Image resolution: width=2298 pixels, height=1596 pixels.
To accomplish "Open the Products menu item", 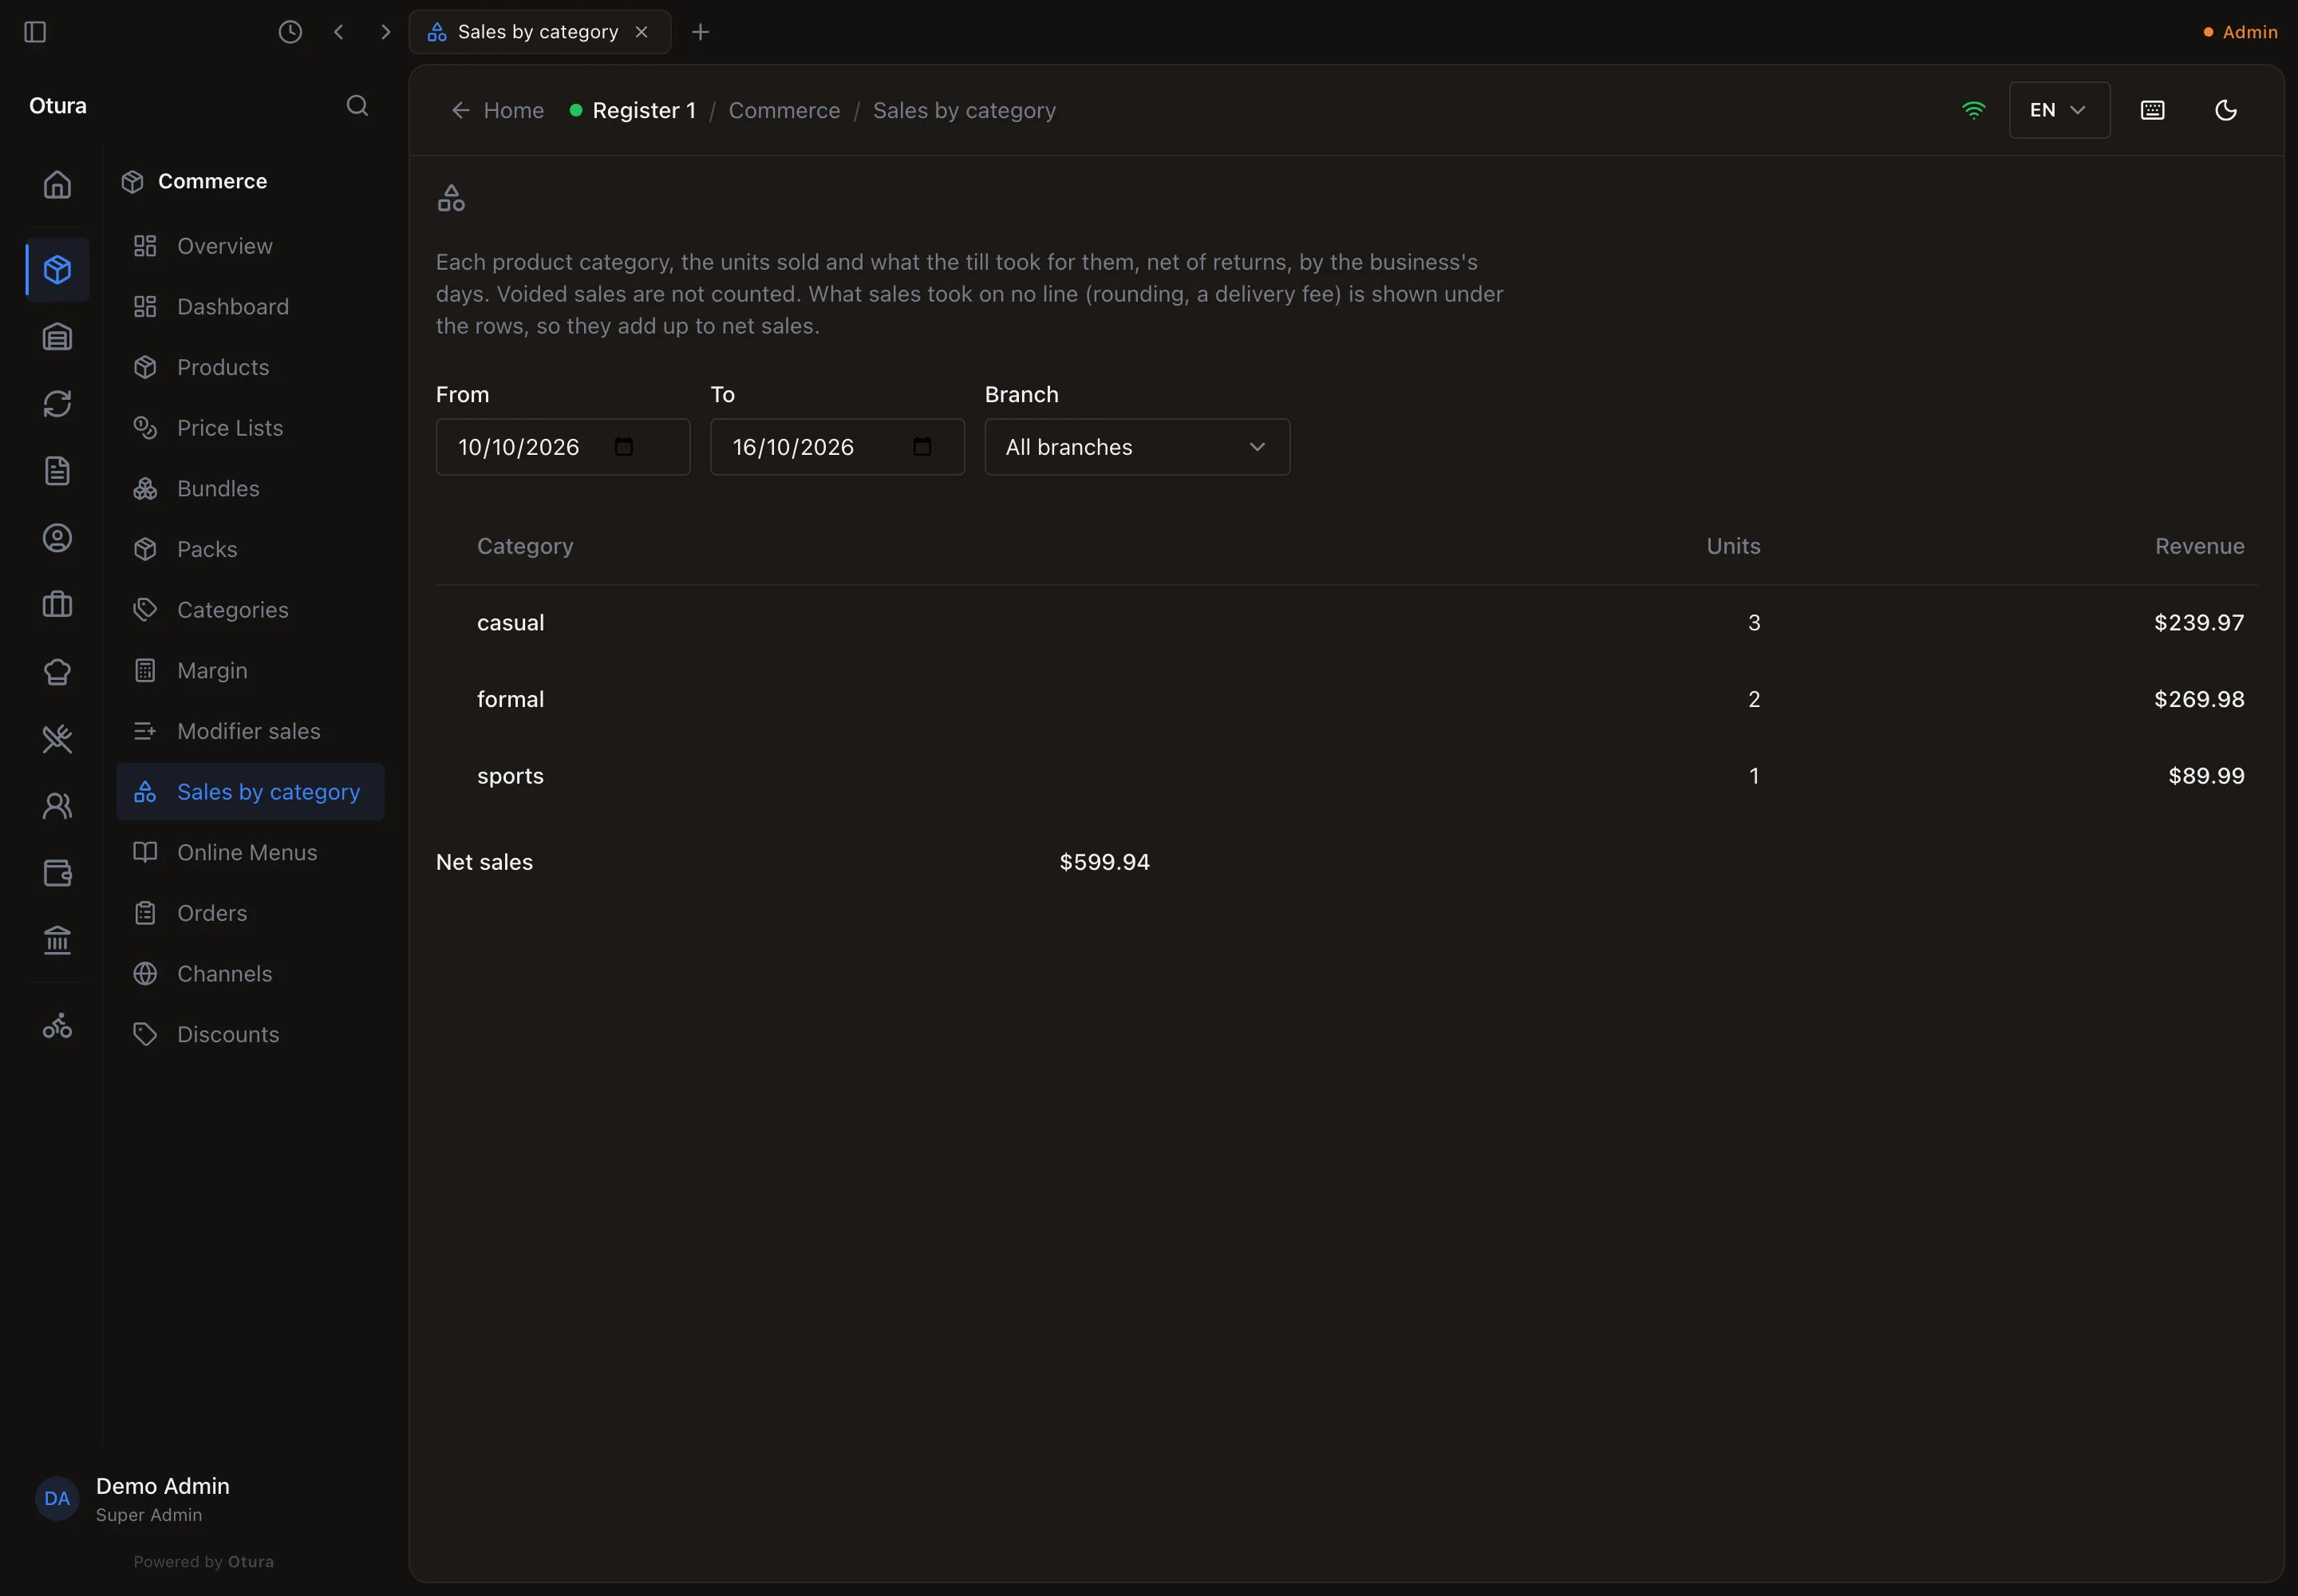I will tap(250, 367).
